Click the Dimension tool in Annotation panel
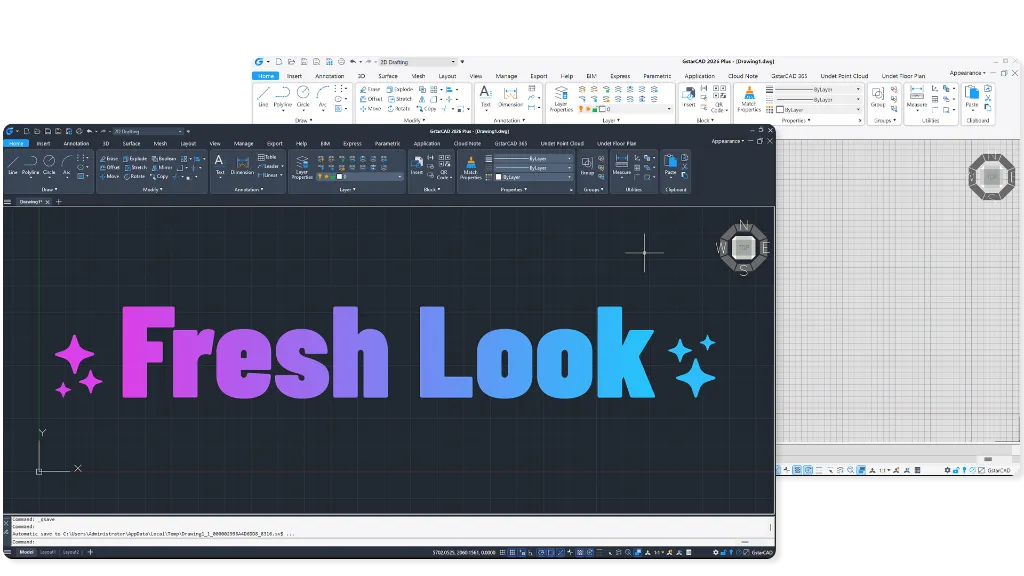 pyautogui.click(x=242, y=165)
